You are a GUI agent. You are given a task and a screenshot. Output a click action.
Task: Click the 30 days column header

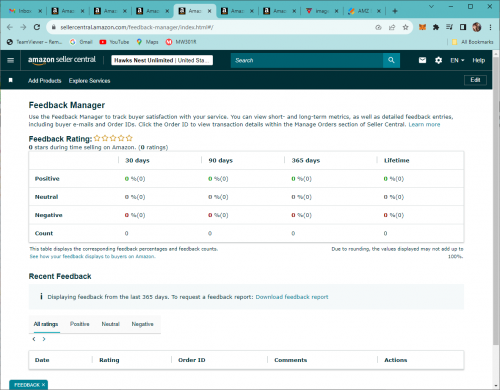[137, 160]
